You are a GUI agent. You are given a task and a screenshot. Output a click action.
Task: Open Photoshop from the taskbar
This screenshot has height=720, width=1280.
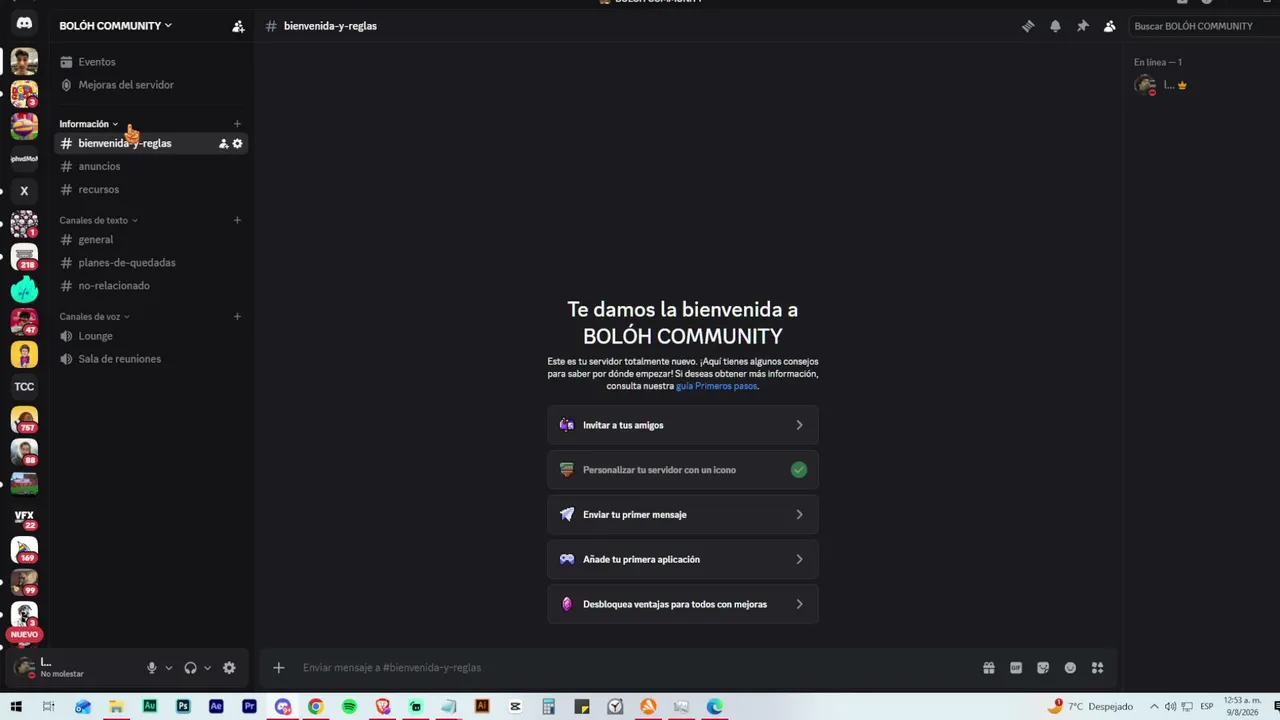[x=183, y=707]
